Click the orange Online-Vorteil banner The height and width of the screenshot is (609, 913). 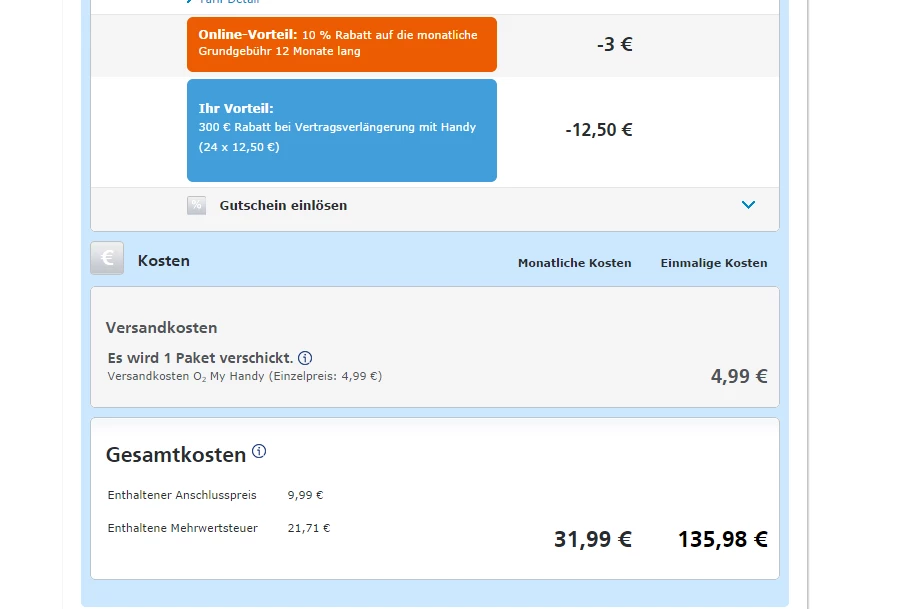(x=341, y=43)
